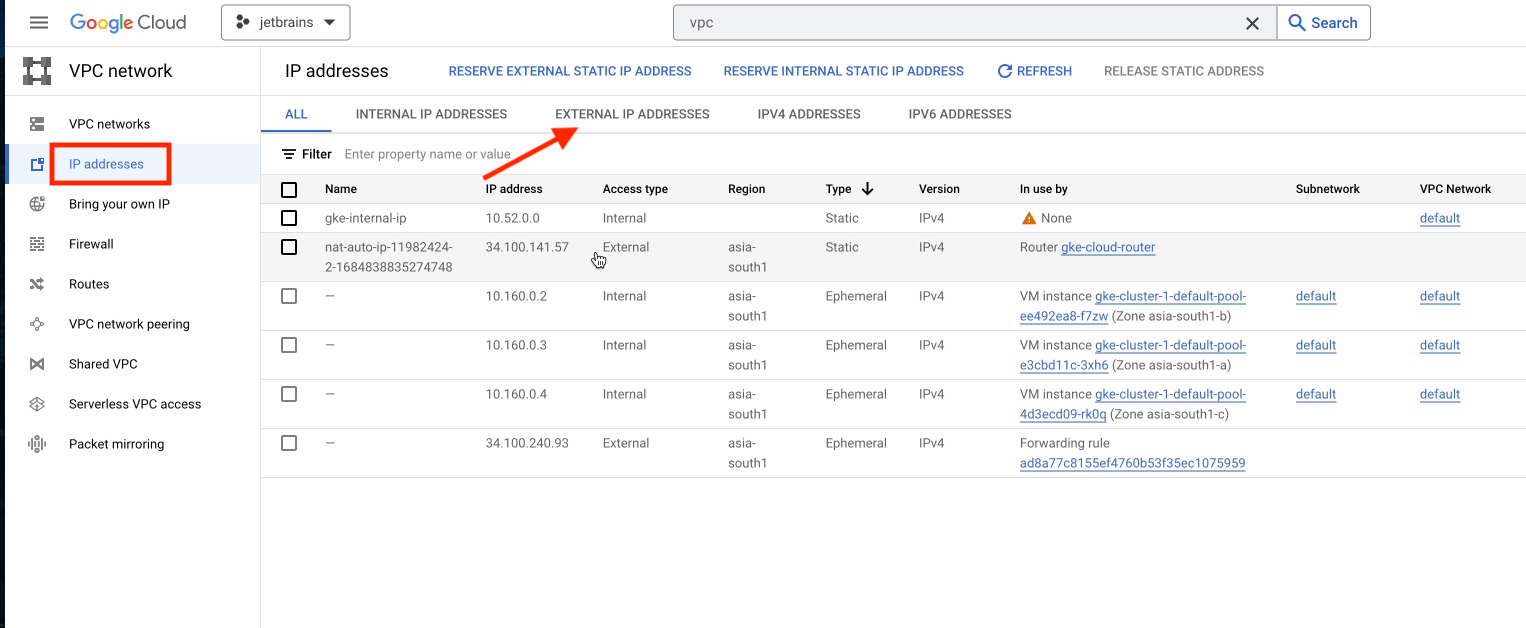The width and height of the screenshot is (1526, 628).
Task: Open the jetbrains project selector dropdown
Action: coord(285,23)
